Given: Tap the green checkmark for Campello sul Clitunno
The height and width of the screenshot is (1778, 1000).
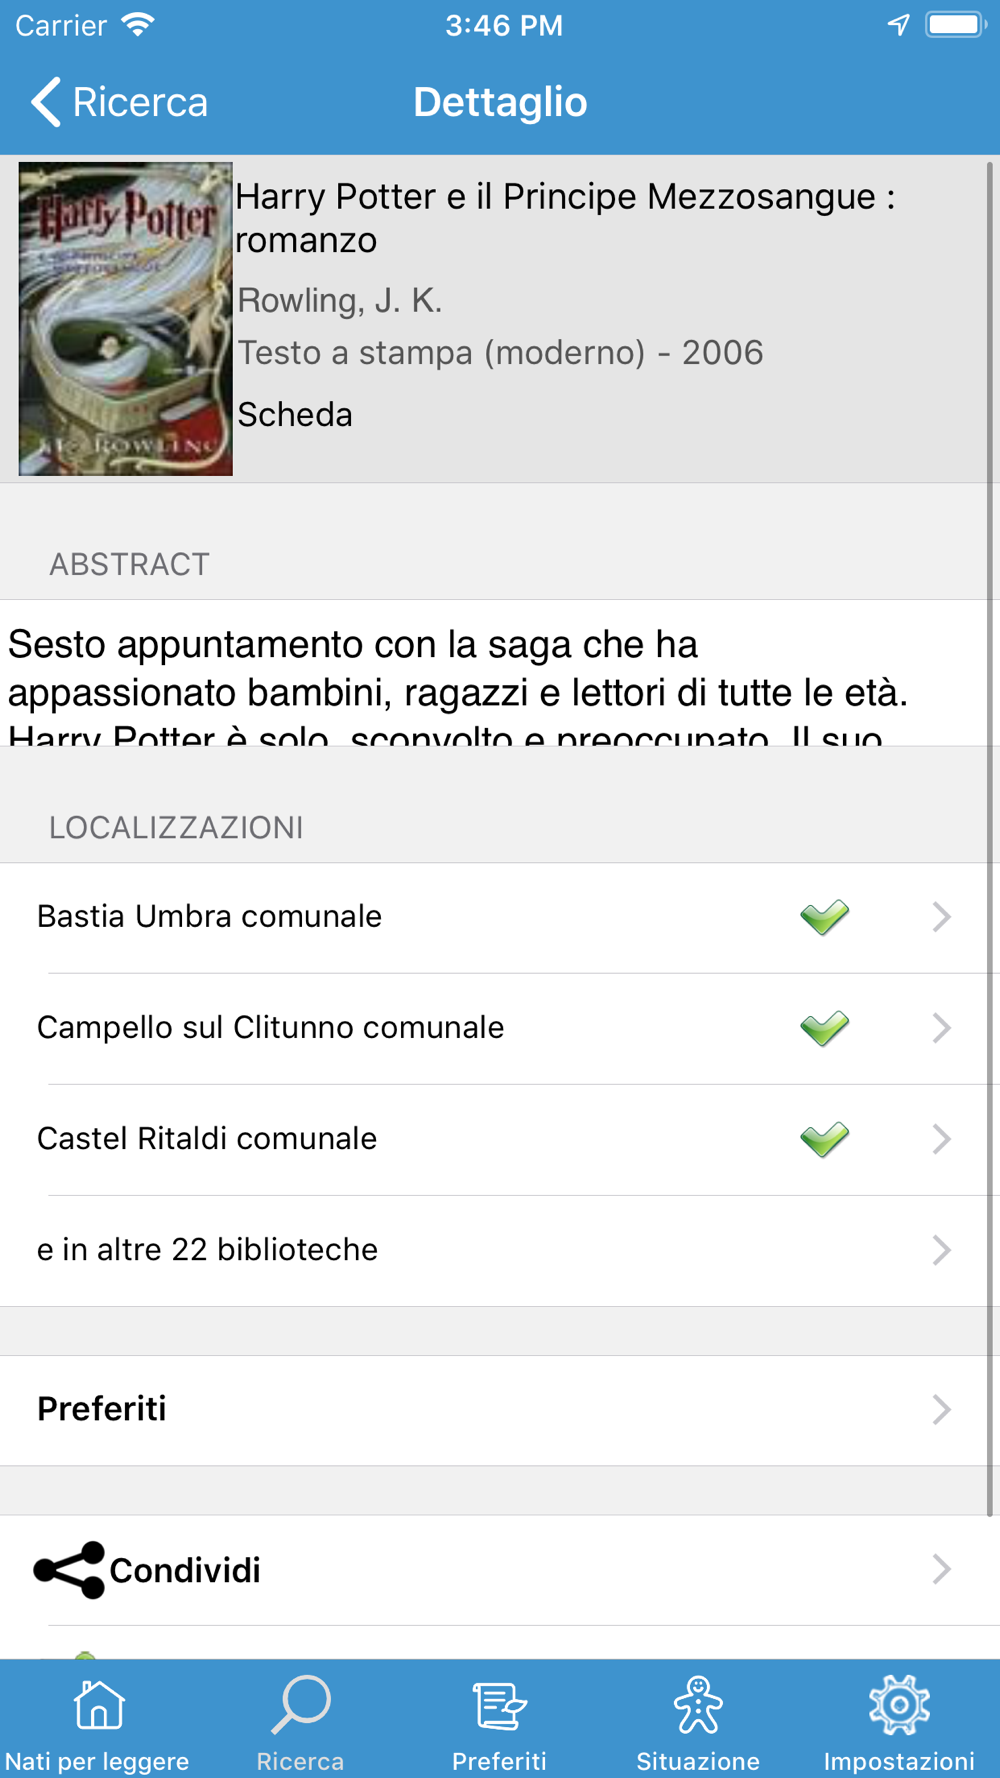Looking at the screenshot, I should pyautogui.click(x=825, y=1028).
